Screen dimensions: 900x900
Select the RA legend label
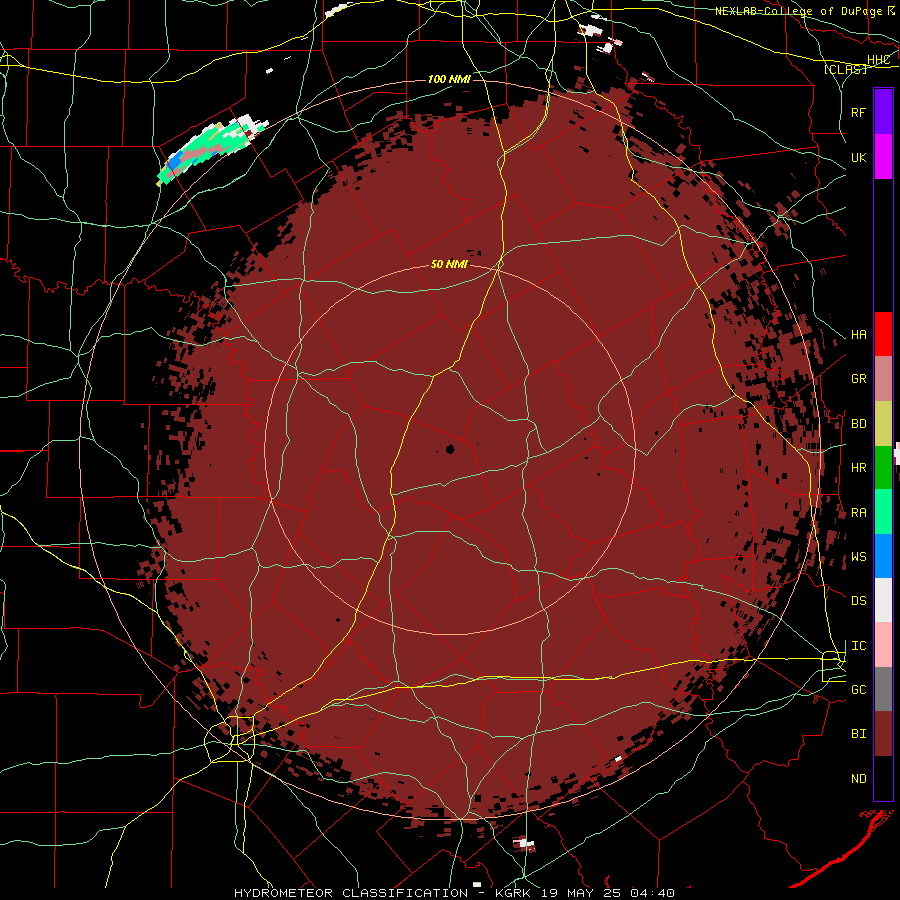[x=858, y=513]
